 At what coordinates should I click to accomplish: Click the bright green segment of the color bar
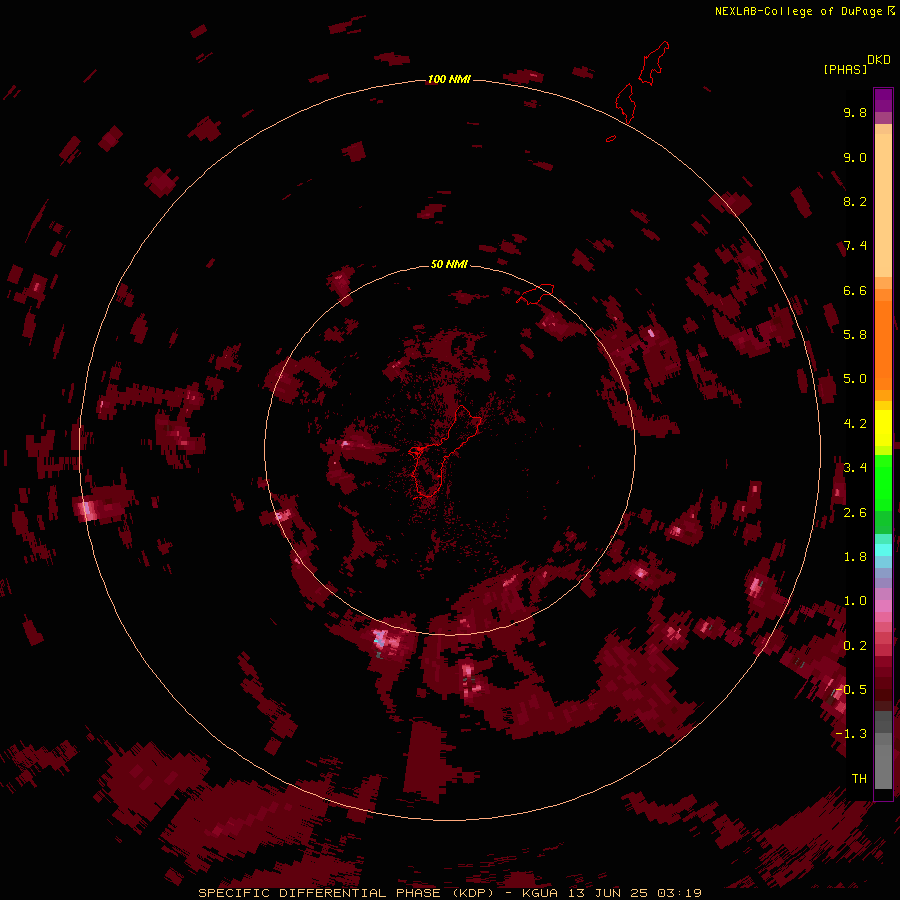pos(883,483)
